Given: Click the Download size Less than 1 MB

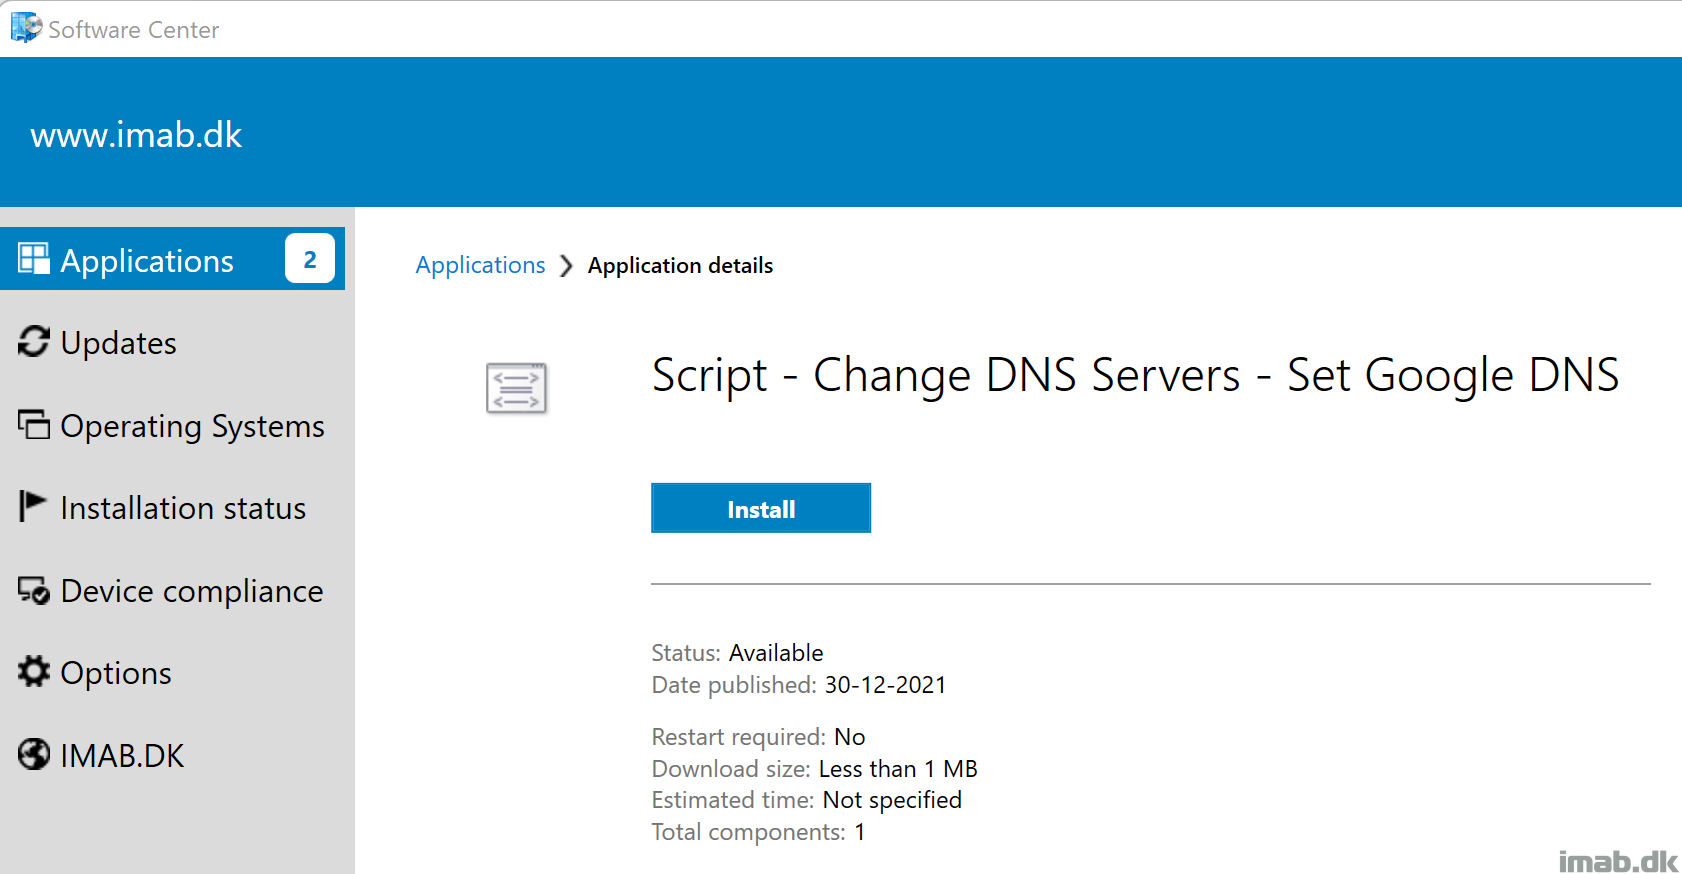Looking at the screenshot, I should (898, 769).
